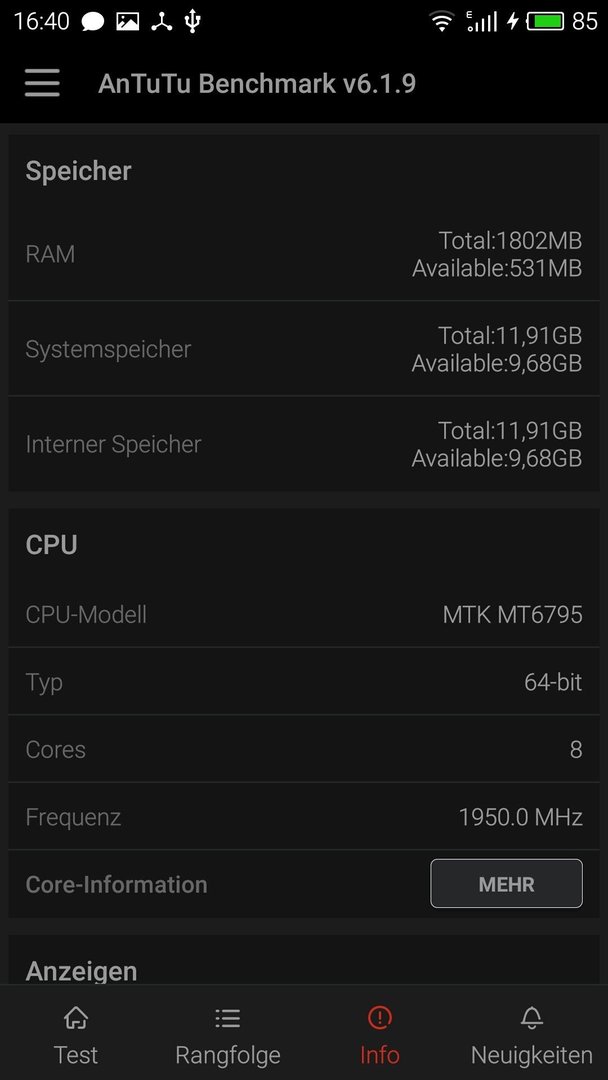Tap the cellular signal strength icon

(481, 21)
